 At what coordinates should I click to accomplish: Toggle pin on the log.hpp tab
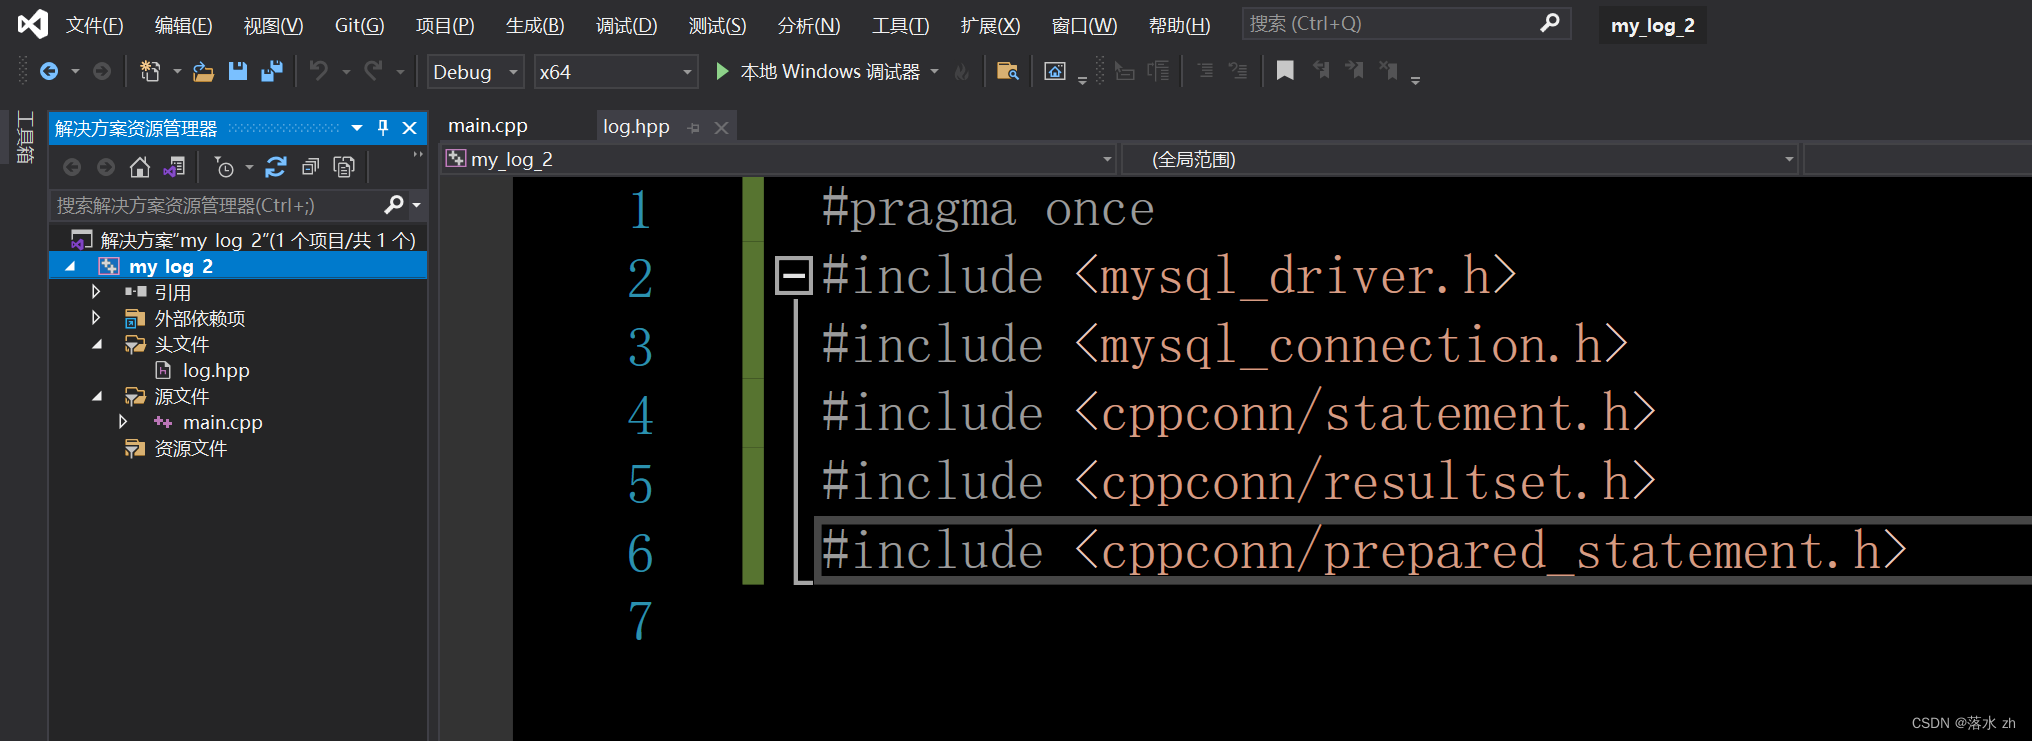pyautogui.click(x=694, y=128)
